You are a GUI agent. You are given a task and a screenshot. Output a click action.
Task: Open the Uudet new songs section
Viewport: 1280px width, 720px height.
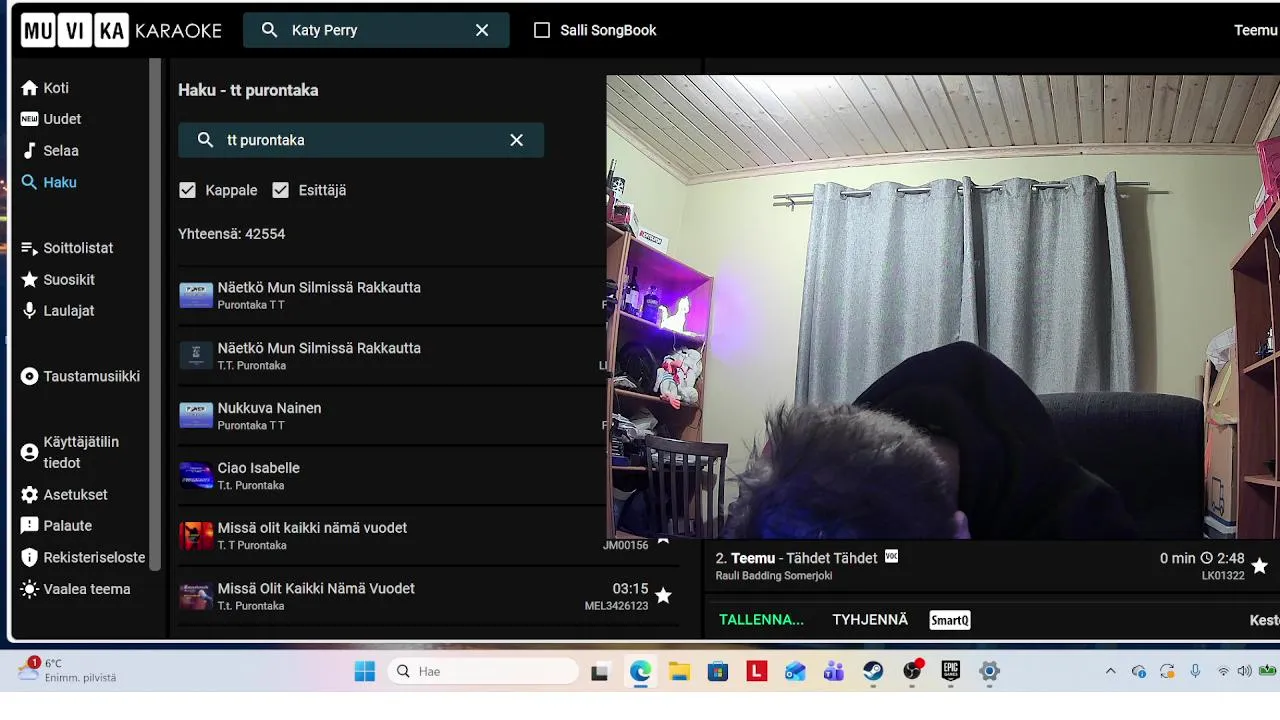(51, 119)
